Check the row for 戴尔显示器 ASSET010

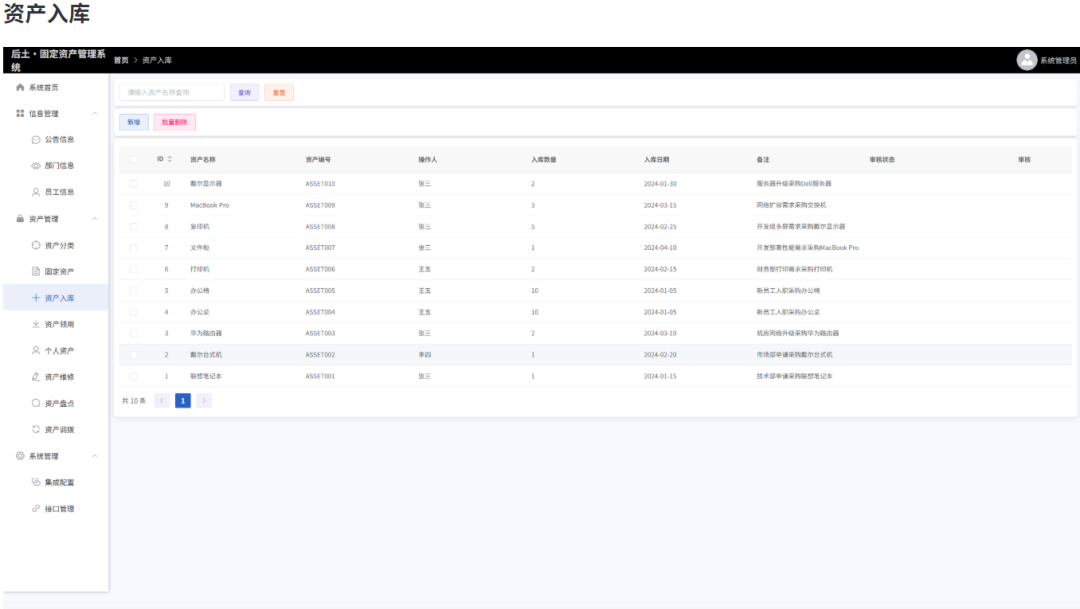tap(134, 184)
